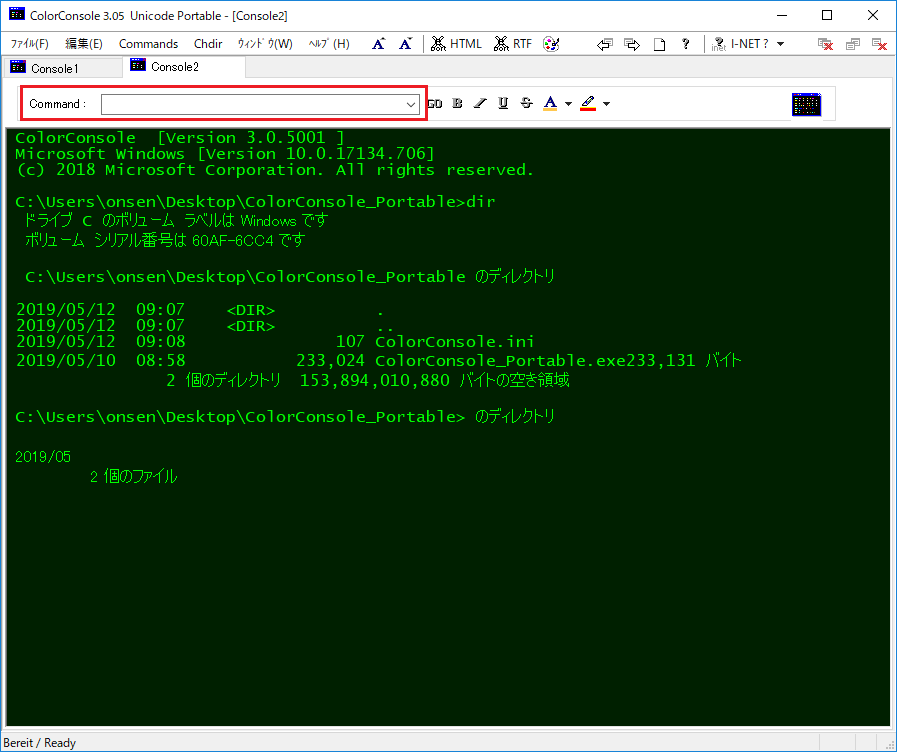
Task: Click the 2 個のファイル text
Action: point(133,476)
